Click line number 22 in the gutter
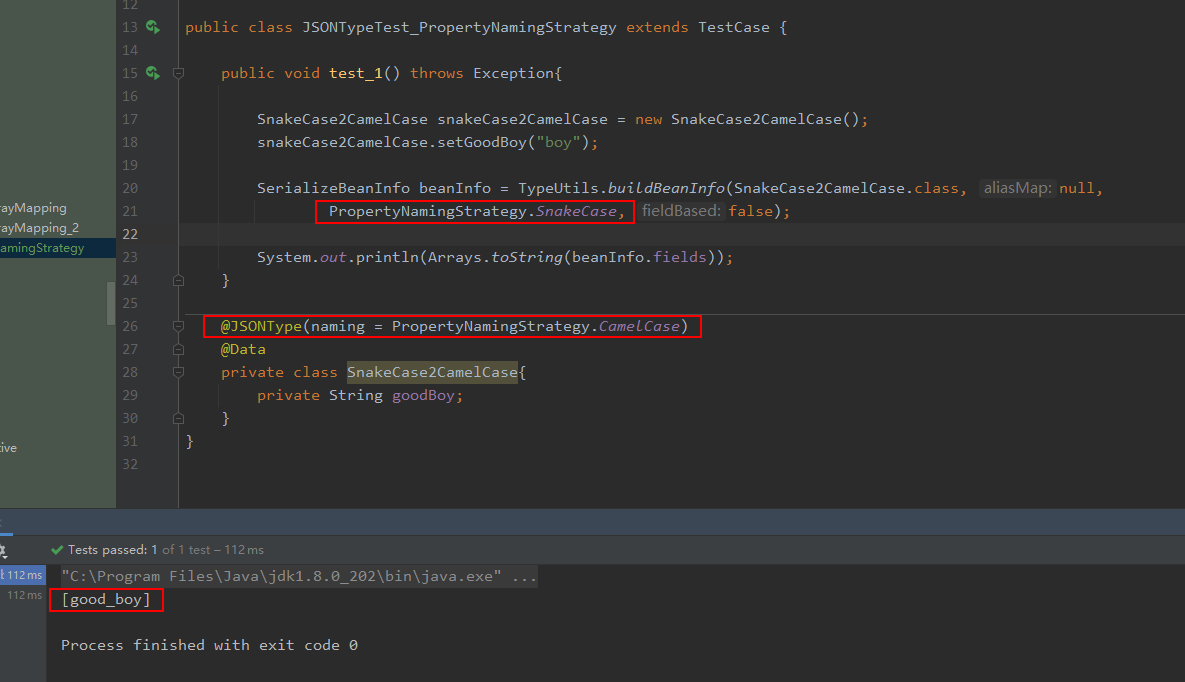 pos(130,234)
